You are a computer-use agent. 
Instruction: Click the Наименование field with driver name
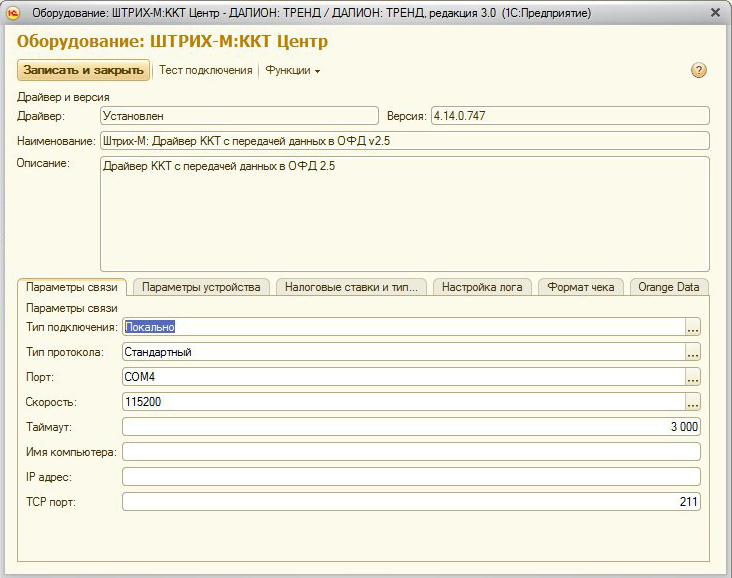pyautogui.click(x=405, y=141)
